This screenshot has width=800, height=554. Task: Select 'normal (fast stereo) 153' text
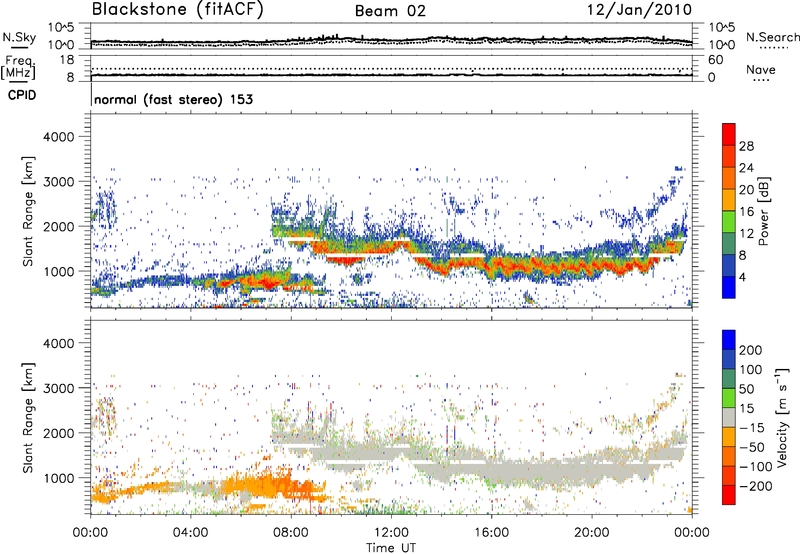point(173,99)
